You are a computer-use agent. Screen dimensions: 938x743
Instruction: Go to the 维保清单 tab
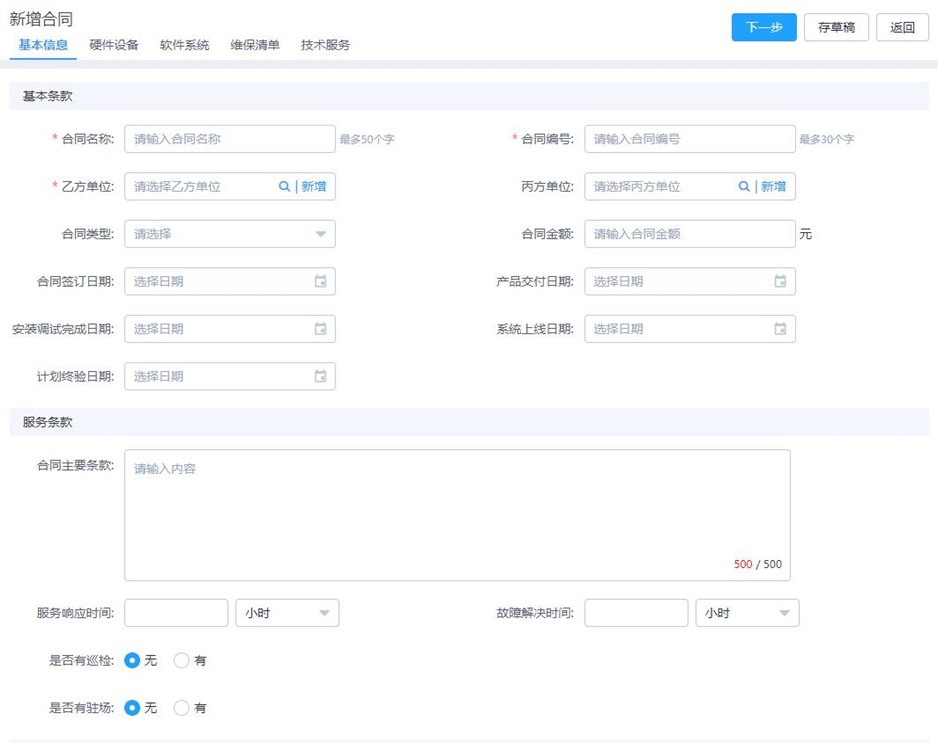(x=255, y=45)
